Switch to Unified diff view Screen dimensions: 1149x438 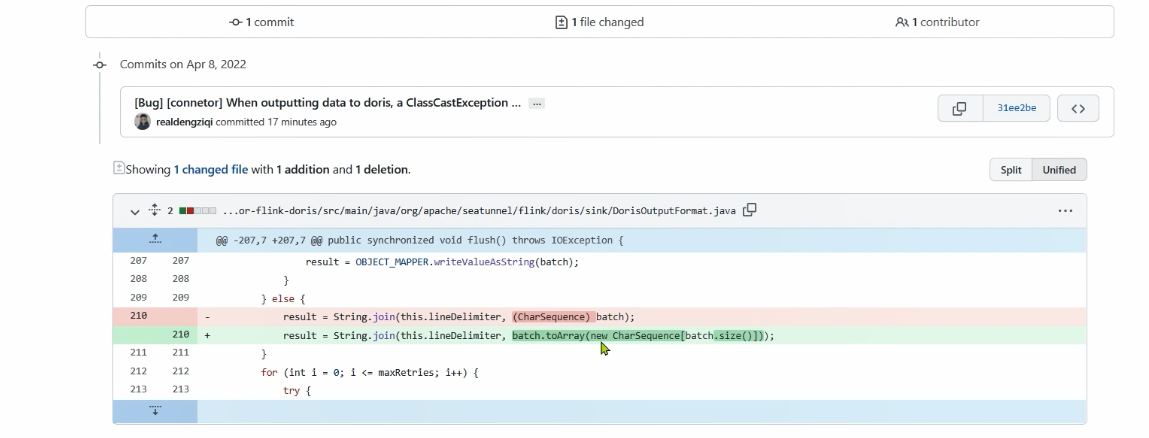pos(1059,170)
